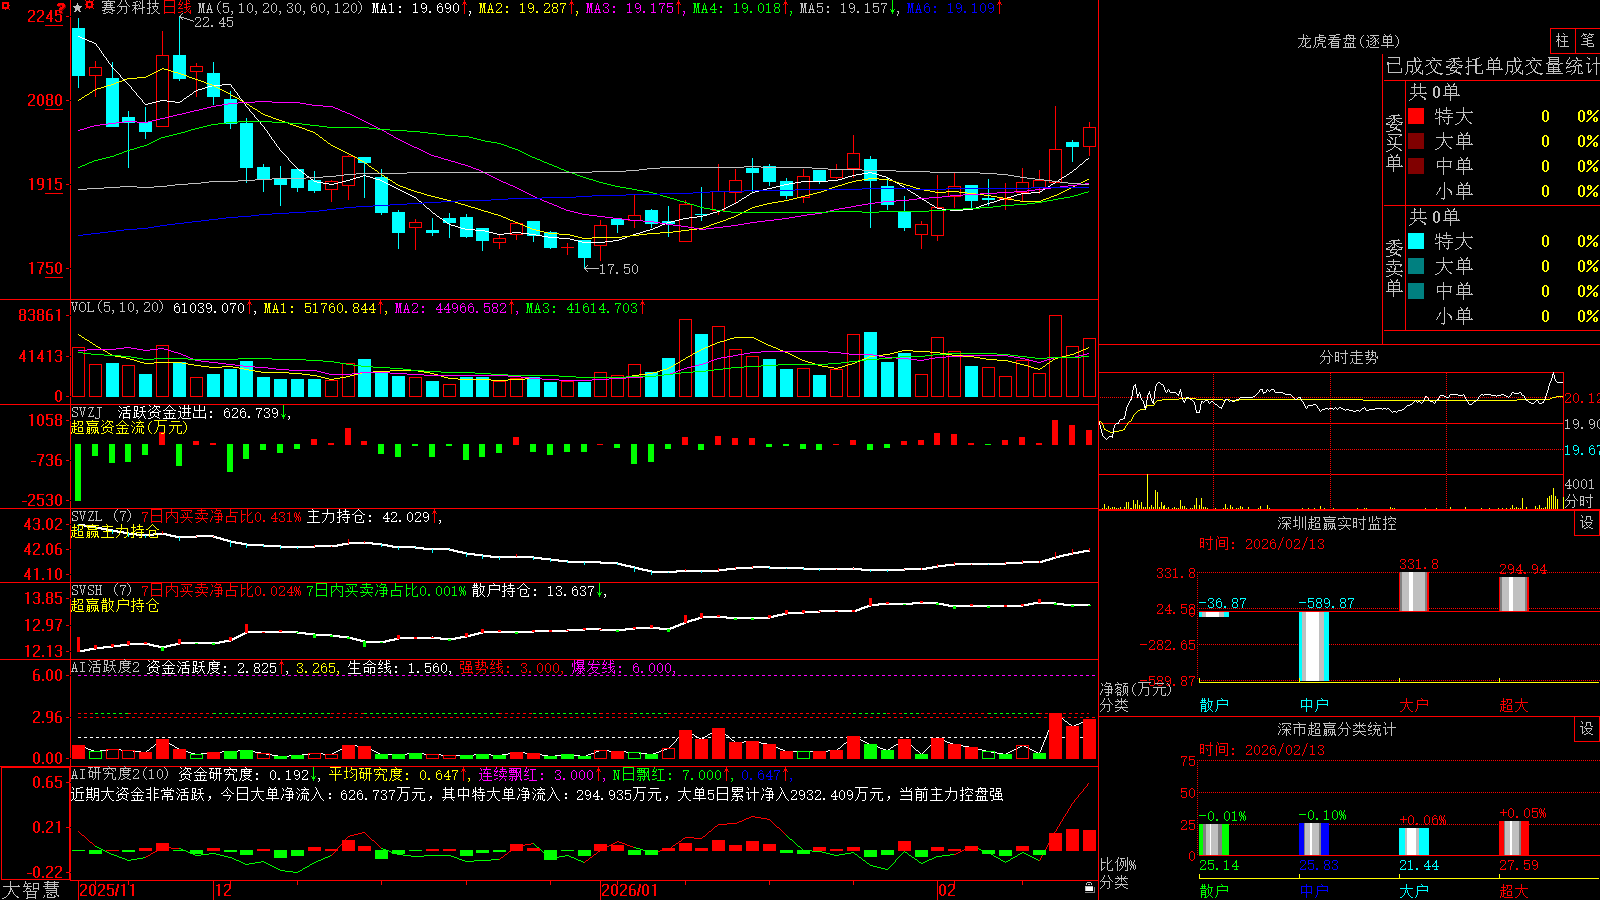Click the red 超大 27.59 bar in 分类统计
The image size is (1600, 900).
pos(1514,838)
